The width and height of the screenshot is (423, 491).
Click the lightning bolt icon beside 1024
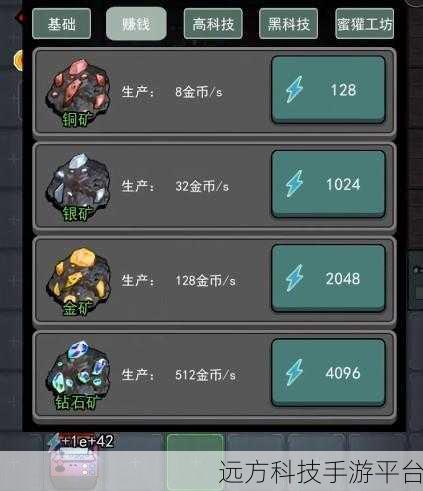coord(295,184)
